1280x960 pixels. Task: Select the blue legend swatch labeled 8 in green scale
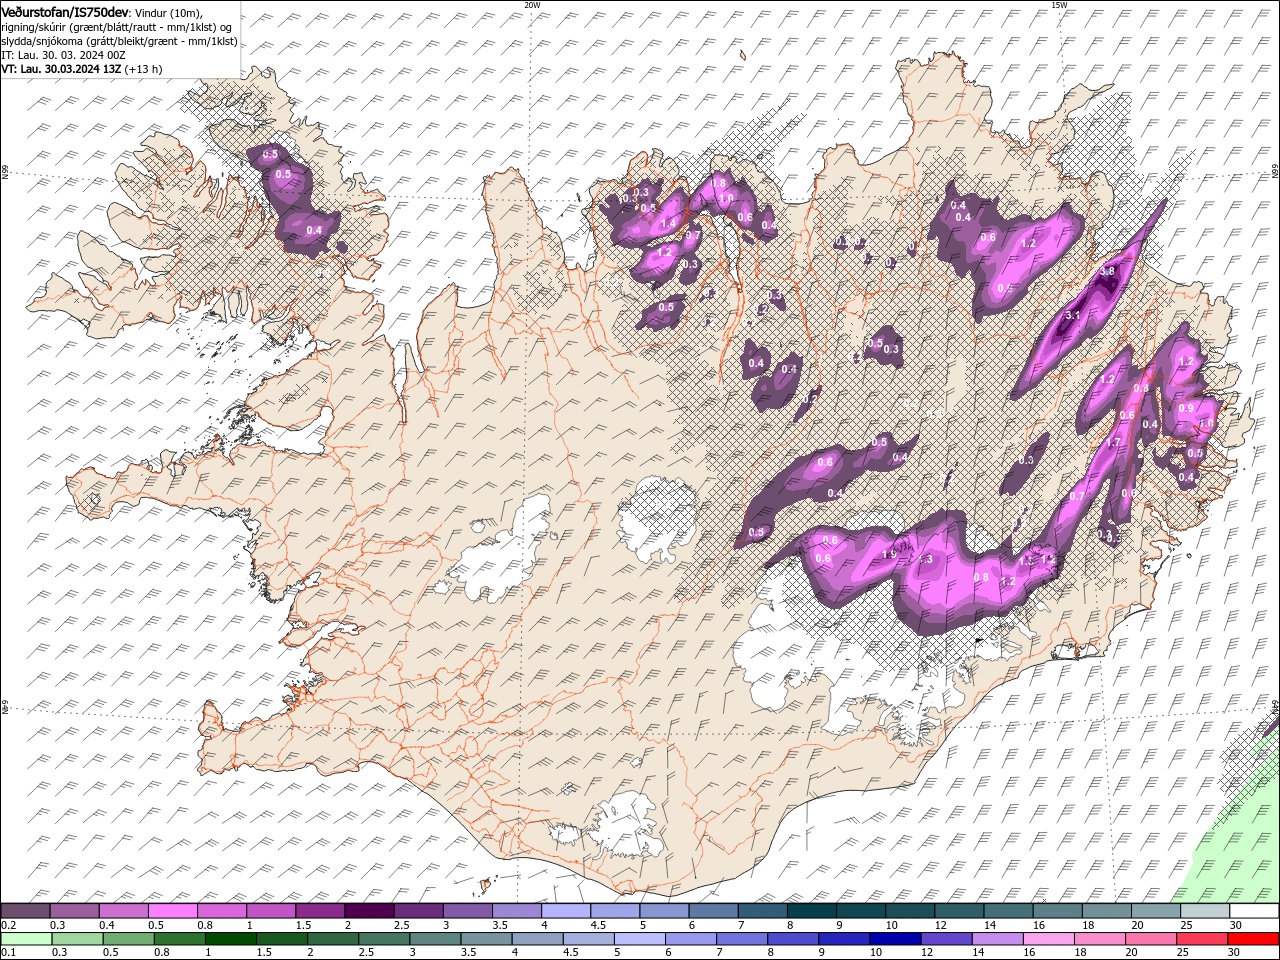click(x=794, y=939)
